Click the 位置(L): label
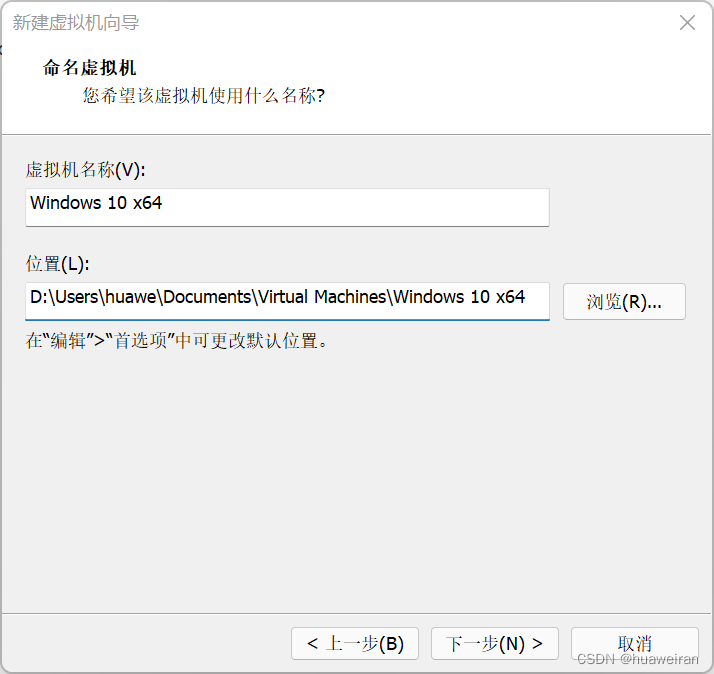Image resolution: width=714 pixels, height=674 pixels. click(x=58, y=264)
